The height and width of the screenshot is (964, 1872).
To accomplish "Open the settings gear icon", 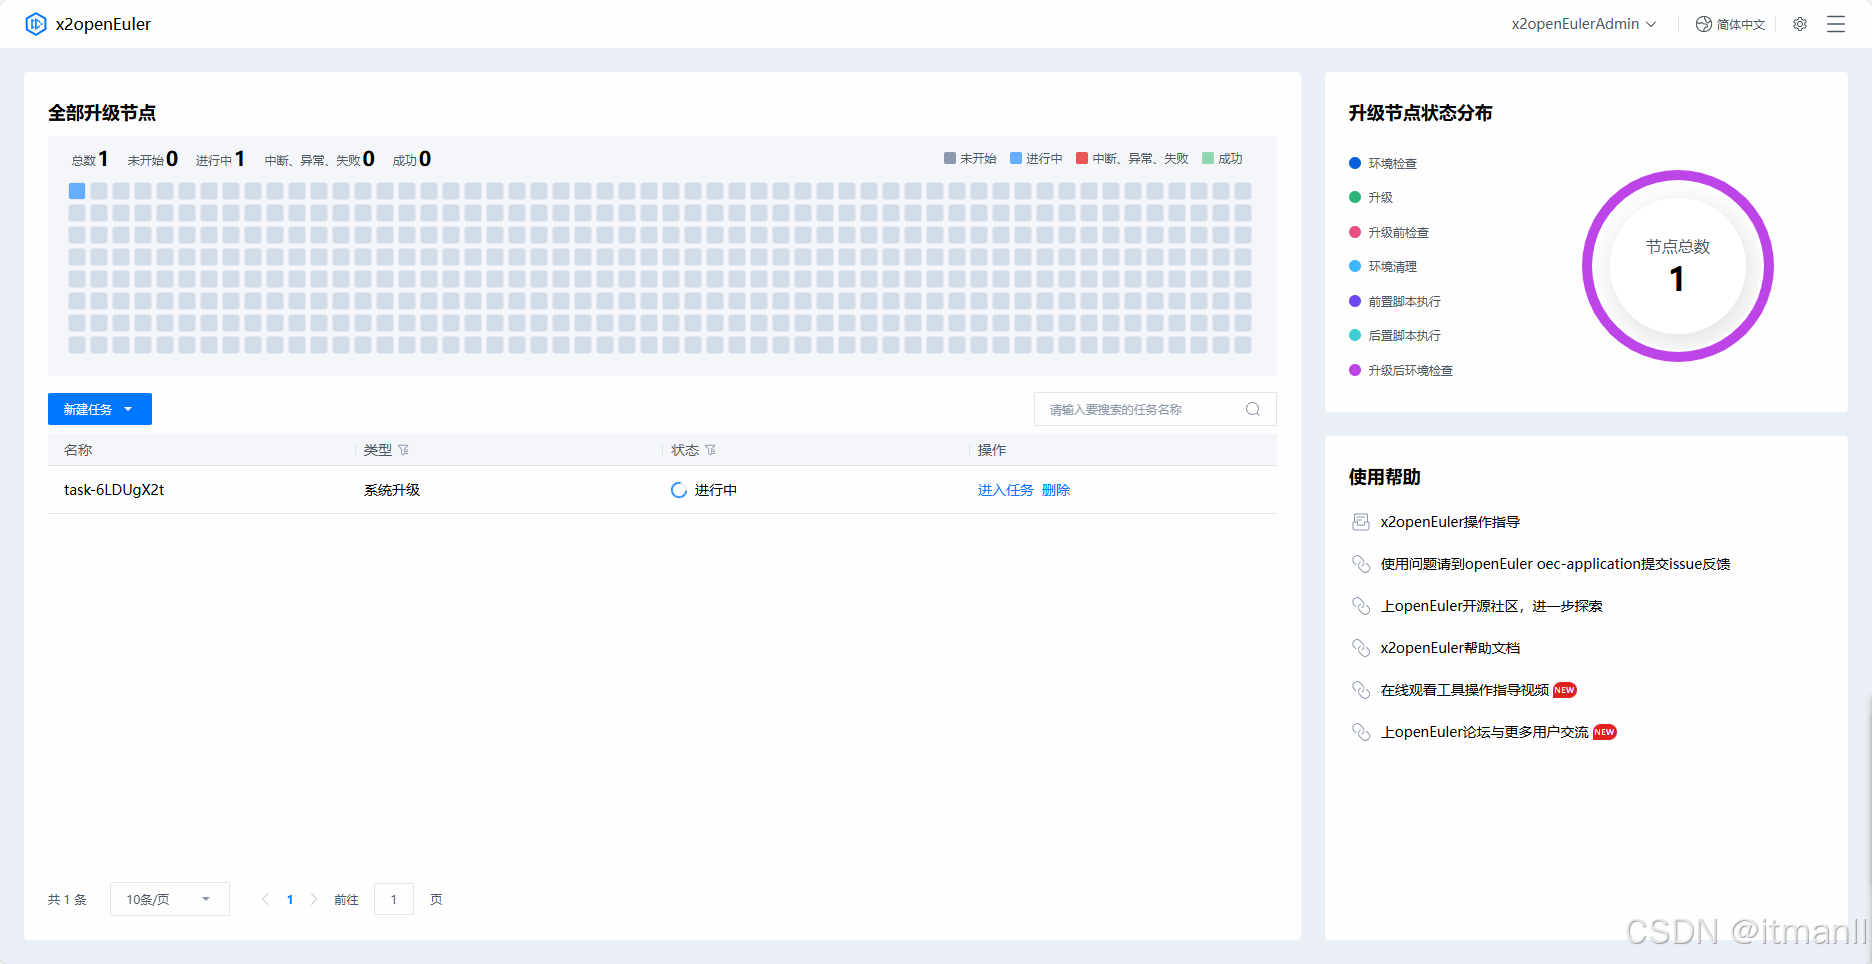I will pos(1800,24).
